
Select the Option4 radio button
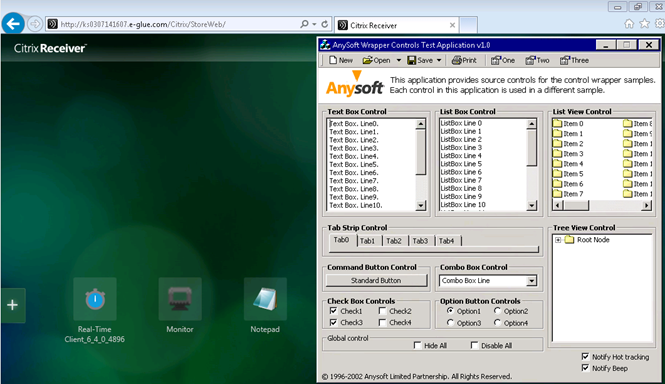(497, 322)
